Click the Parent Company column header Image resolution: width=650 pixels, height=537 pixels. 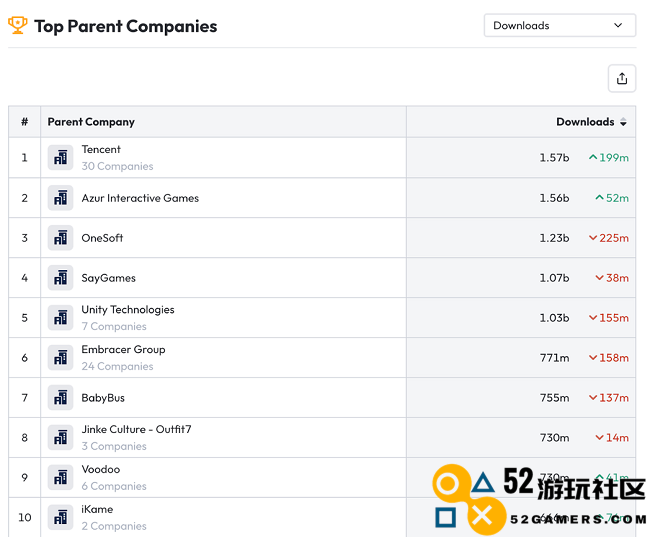(x=91, y=122)
